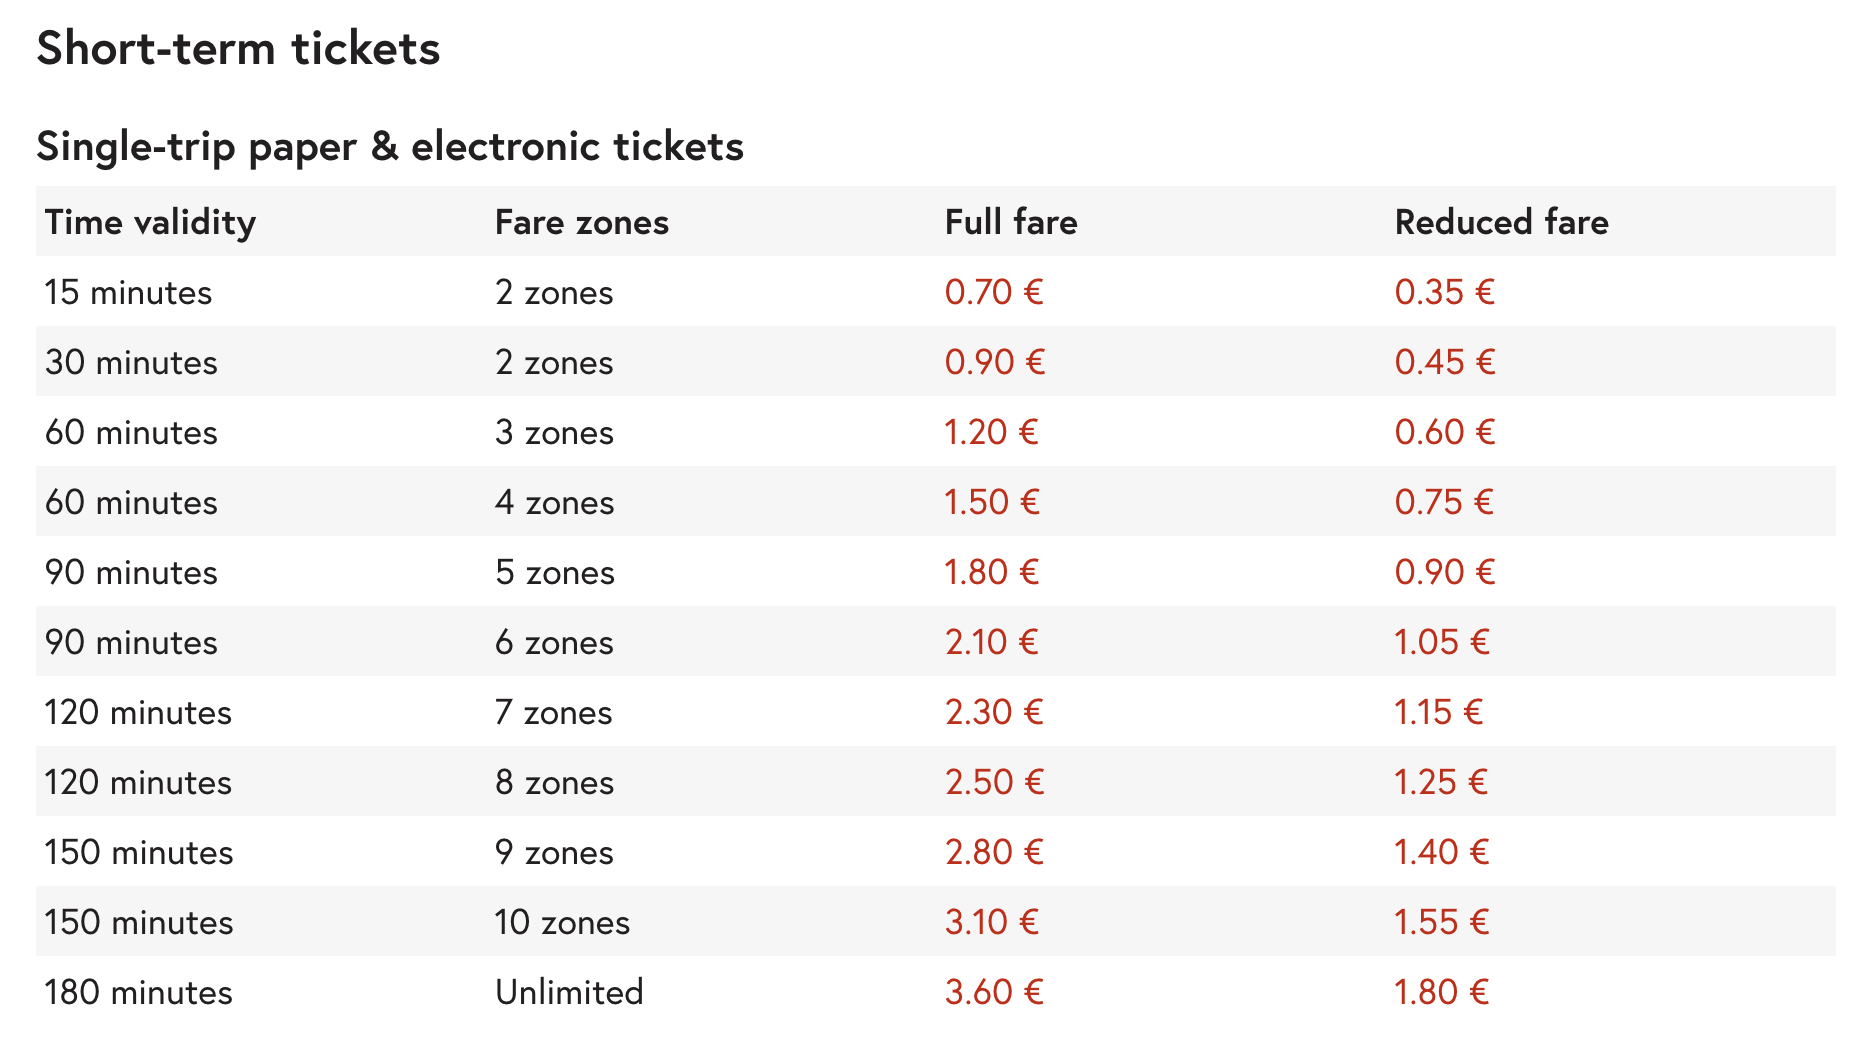This screenshot has height=1062, width=1864.
Task: Click the 0.75 € reduced fare price
Action: tap(1444, 502)
